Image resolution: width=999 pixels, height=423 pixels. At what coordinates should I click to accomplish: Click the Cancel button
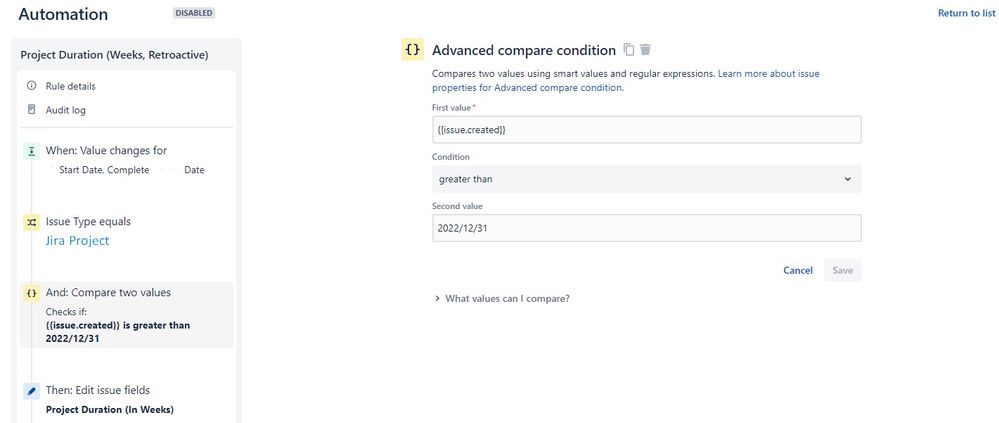(798, 270)
